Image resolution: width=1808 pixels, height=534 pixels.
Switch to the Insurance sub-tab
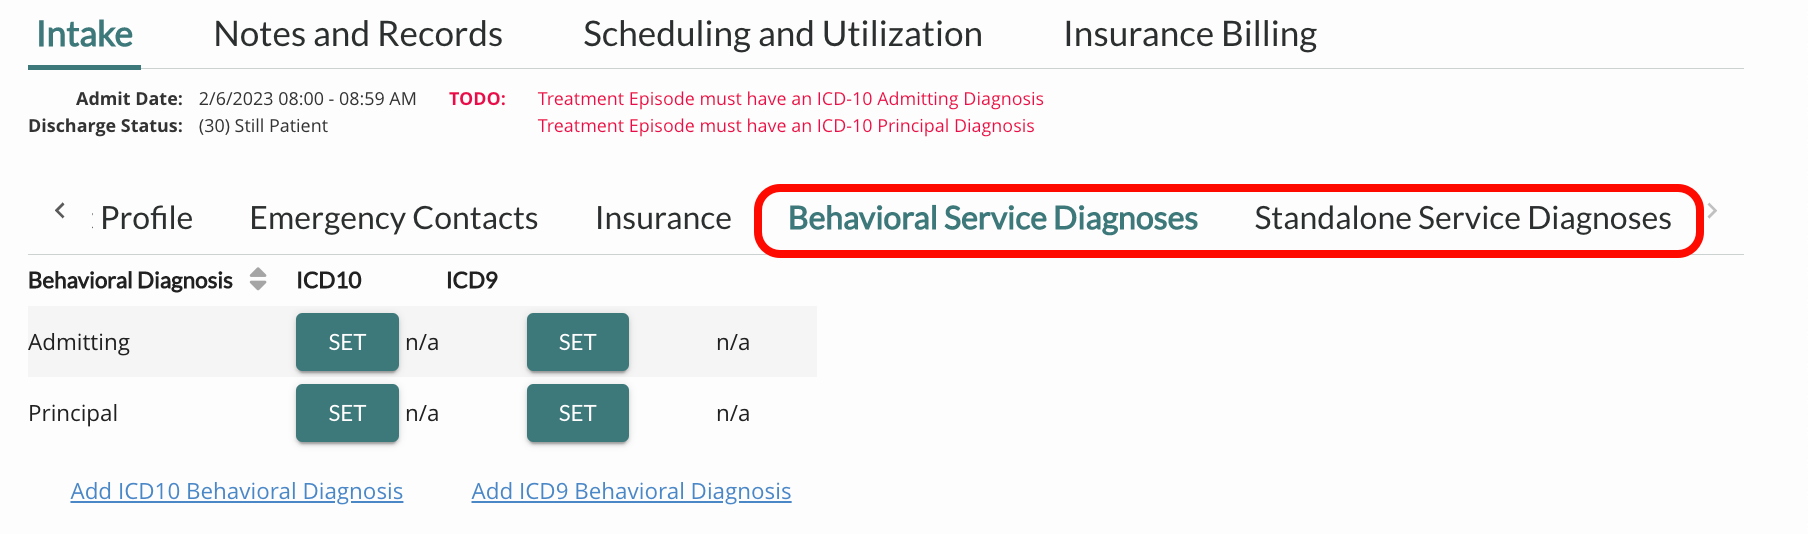[x=663, y=218]
